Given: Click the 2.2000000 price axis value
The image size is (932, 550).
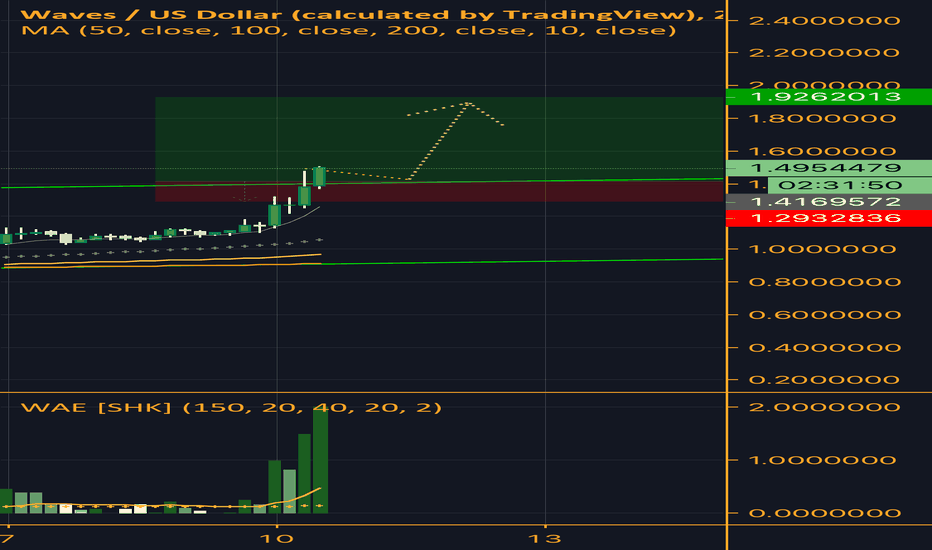Looking at the screenshot, I should click(824, 53).
